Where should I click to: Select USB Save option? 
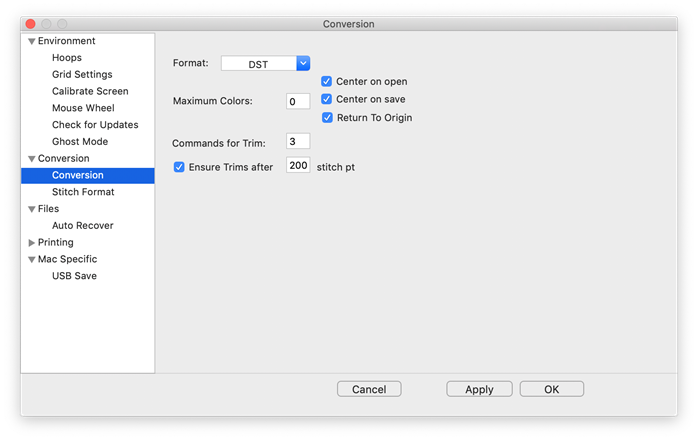pyautogui.click(x=74, y=276)
